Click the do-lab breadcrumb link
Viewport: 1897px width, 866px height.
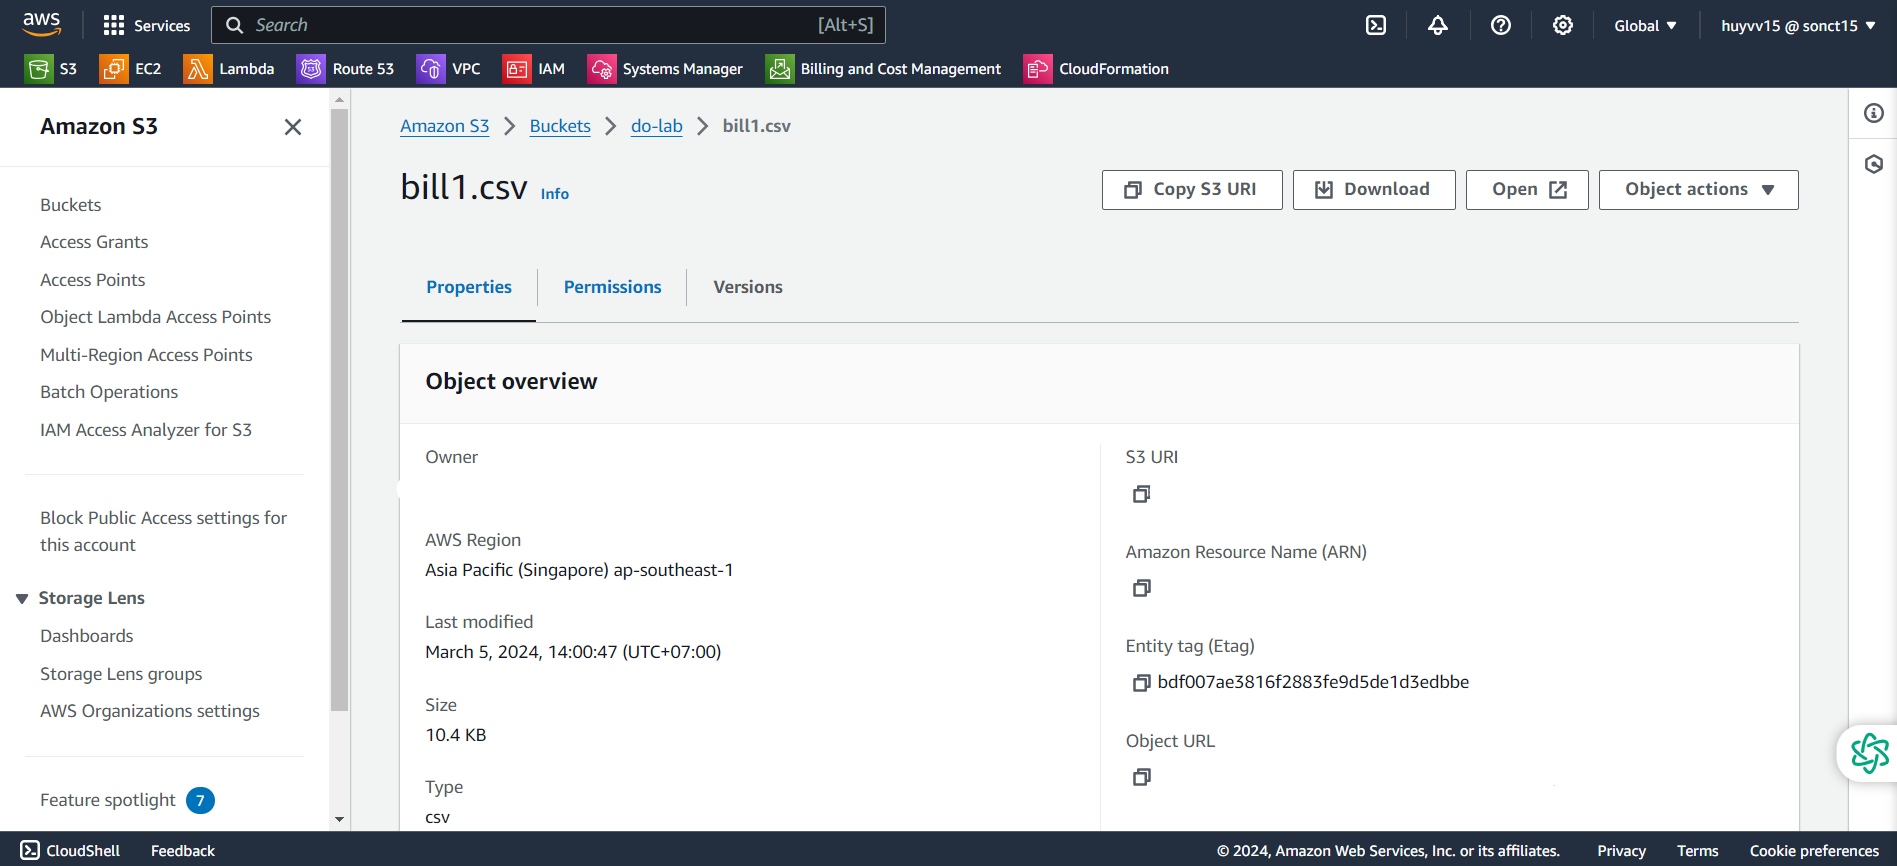pos(657,126)
